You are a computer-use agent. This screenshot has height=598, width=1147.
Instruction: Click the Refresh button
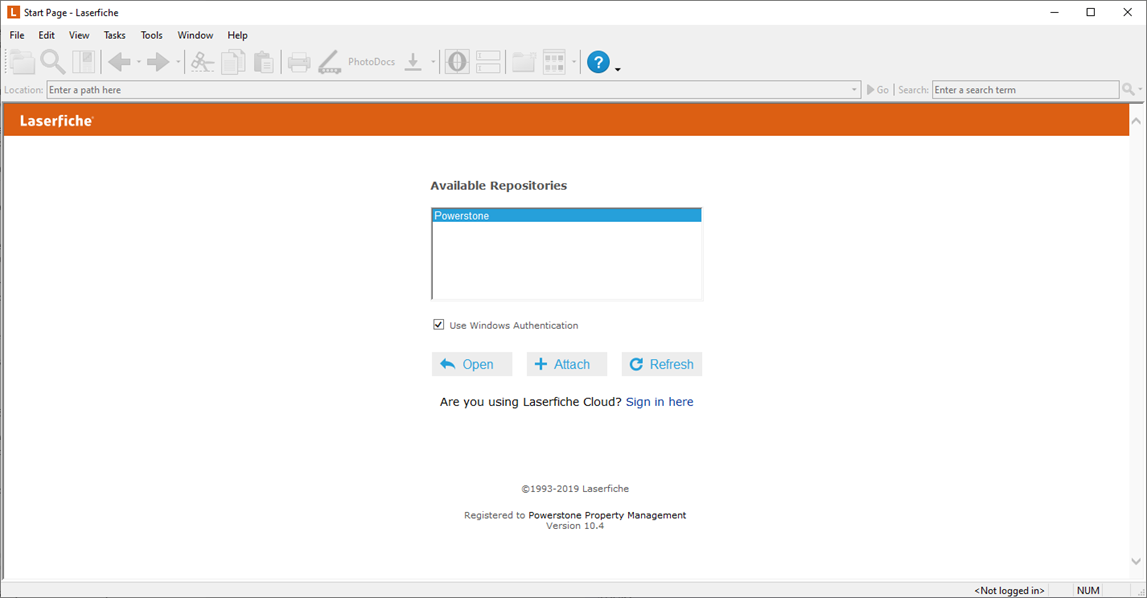coord(661,364)
